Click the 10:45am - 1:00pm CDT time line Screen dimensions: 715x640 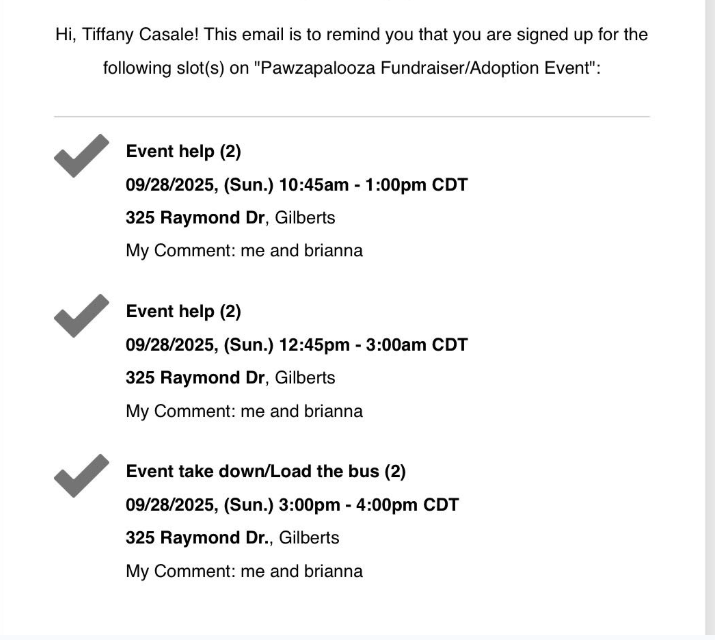point(296,185)
